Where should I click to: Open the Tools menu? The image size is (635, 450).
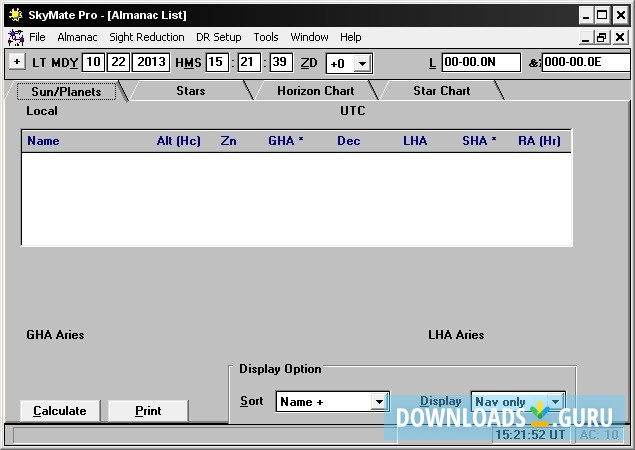tap(266, 37)
